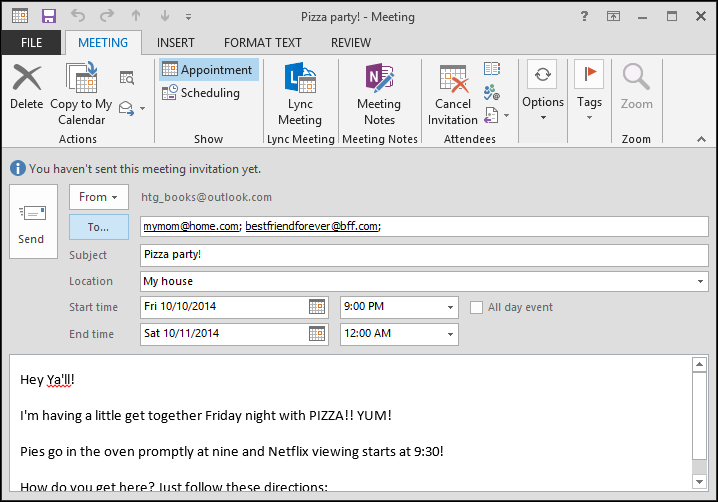Open the Options recurrence menu
Screen dimensions: 718x502
[543, 90]
